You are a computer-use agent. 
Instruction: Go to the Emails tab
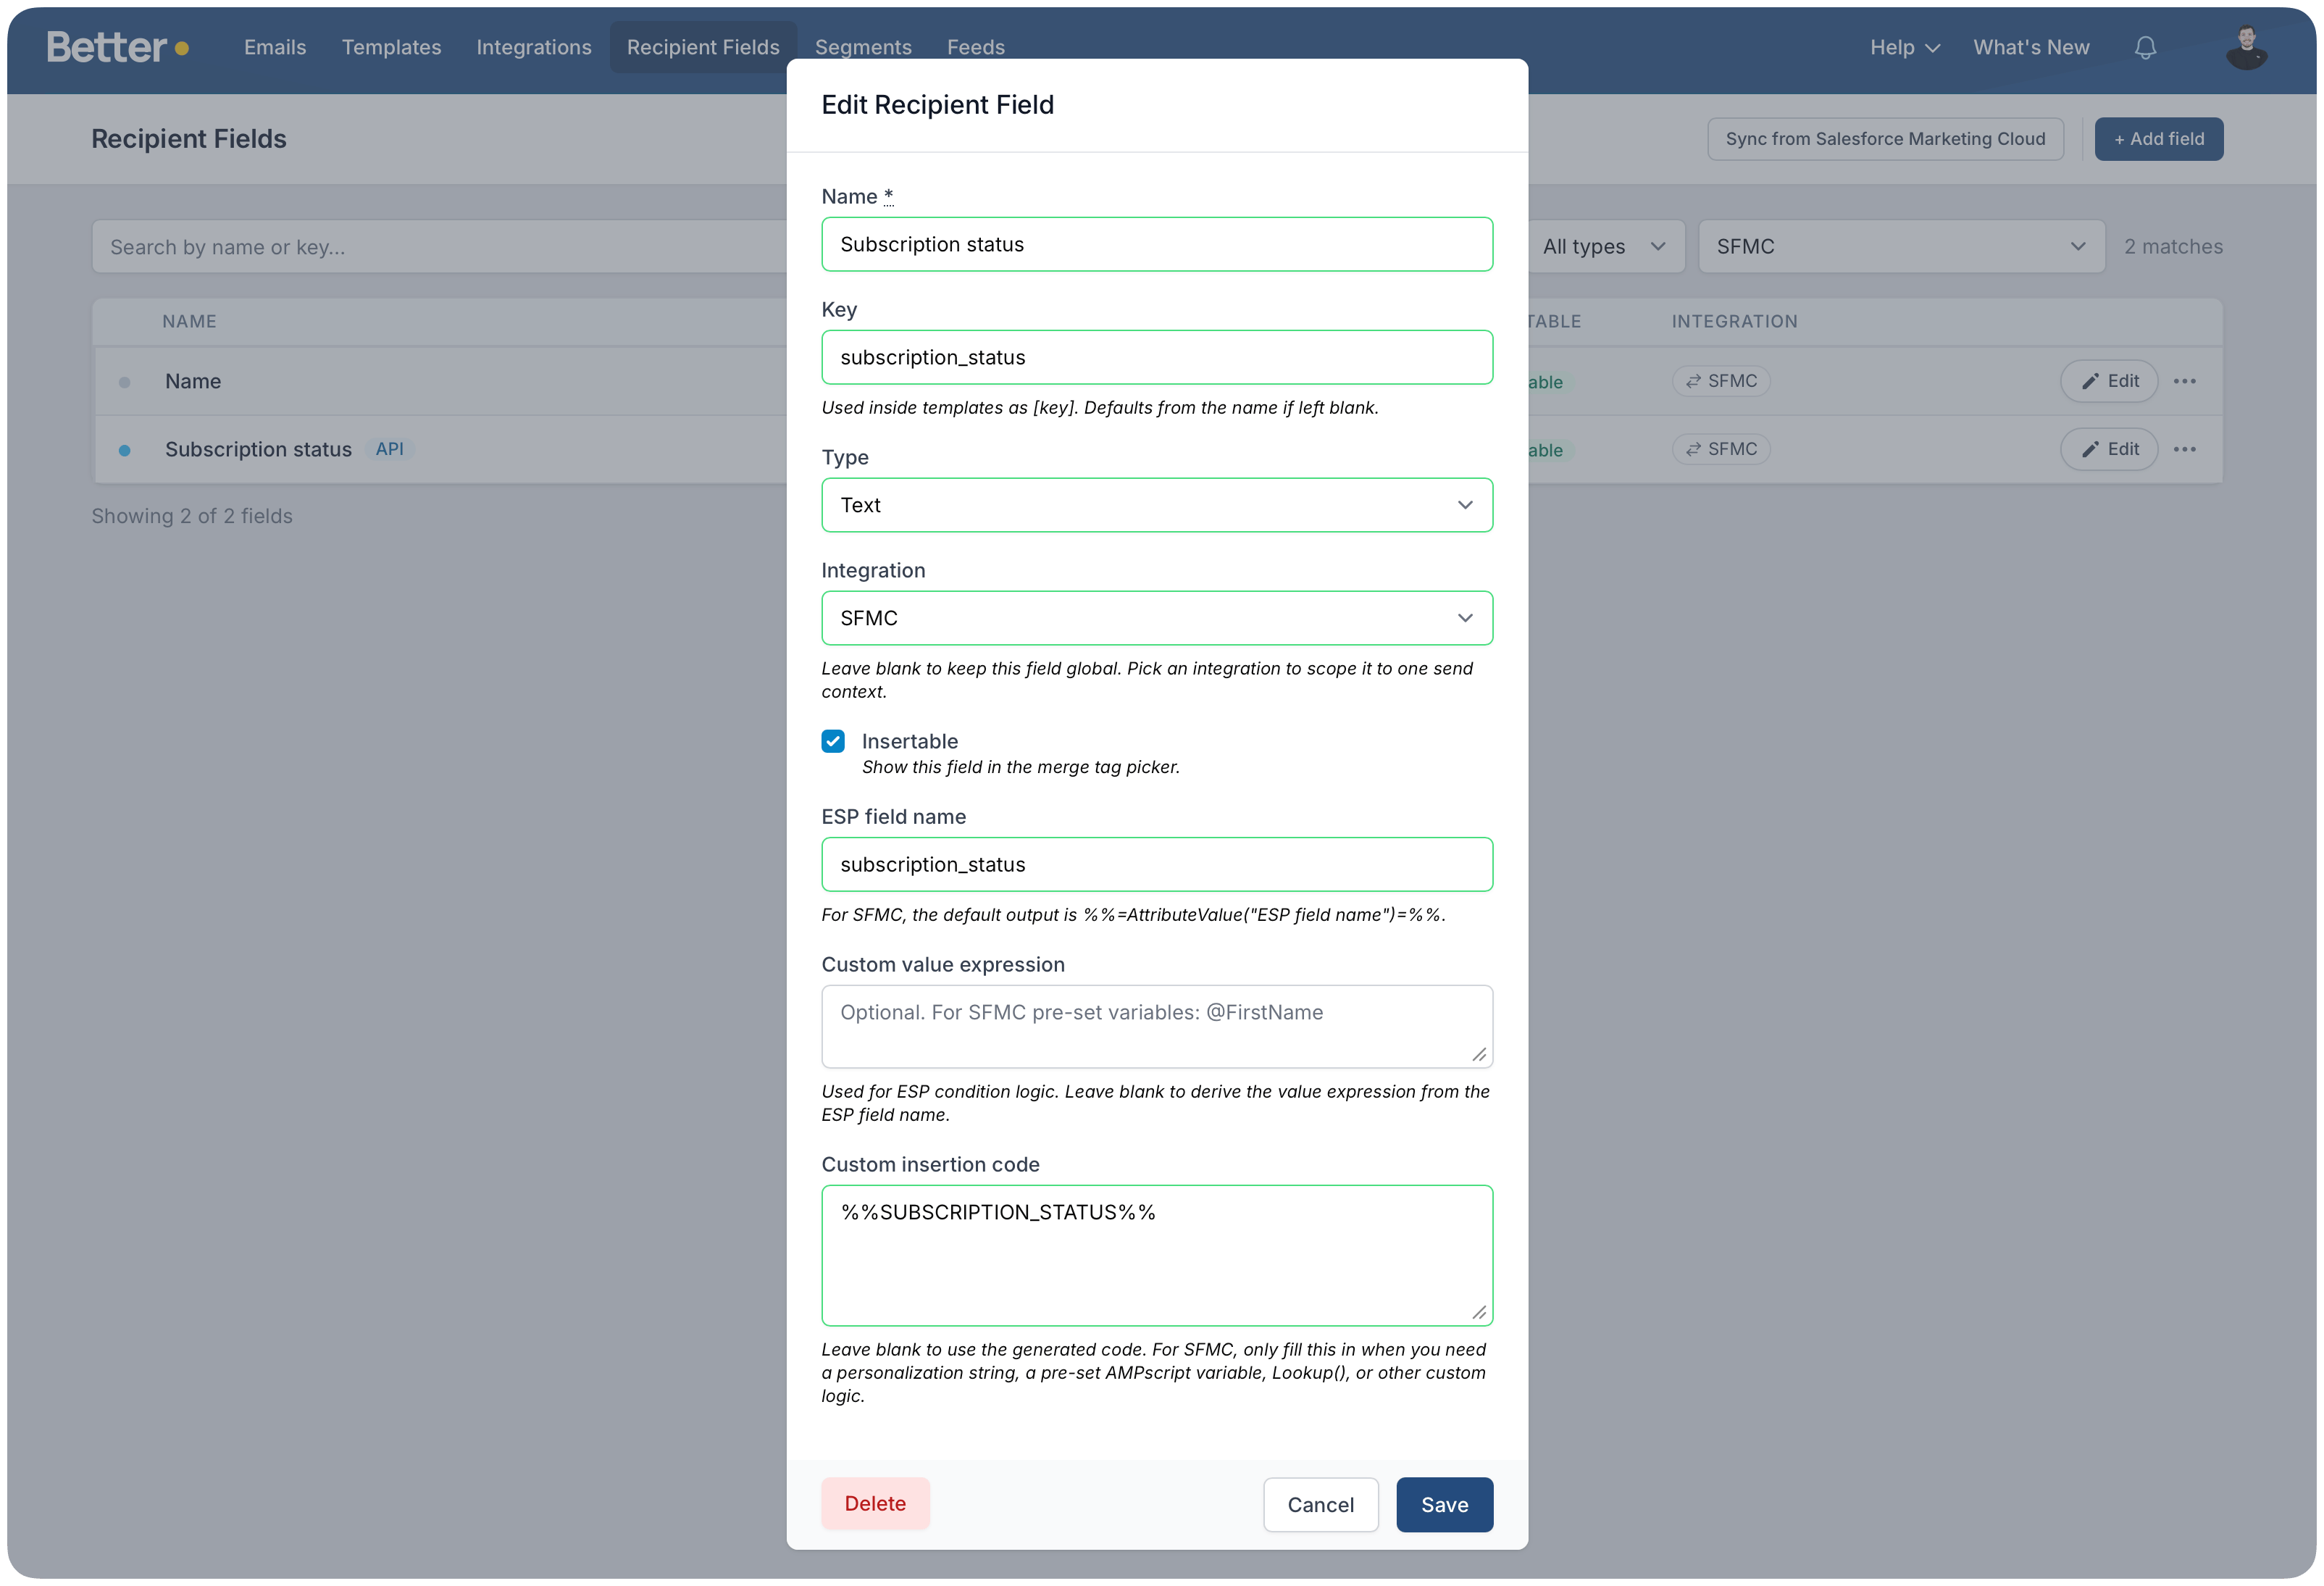pyautogui.click(x=275, y=47)
